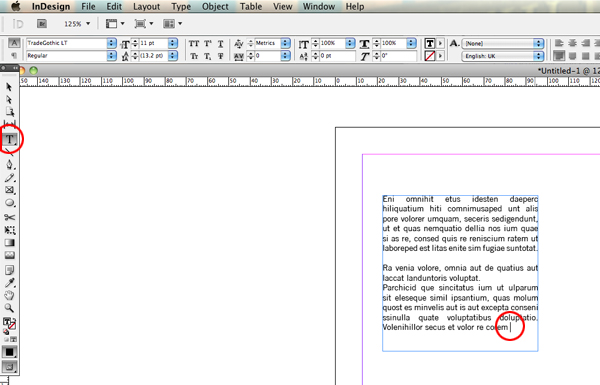Click the view mode button at toolbox bottom
Image resolution: width=600 pixels, height=385 pixels.
point(10,367)
